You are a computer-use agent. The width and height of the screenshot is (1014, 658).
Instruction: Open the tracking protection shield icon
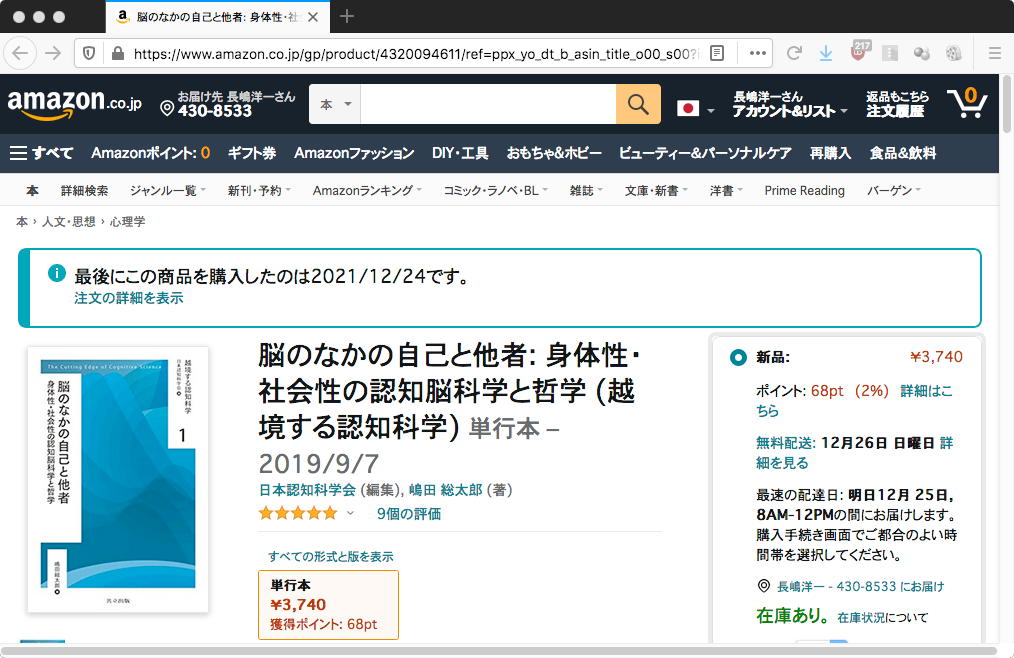[89, 53]
